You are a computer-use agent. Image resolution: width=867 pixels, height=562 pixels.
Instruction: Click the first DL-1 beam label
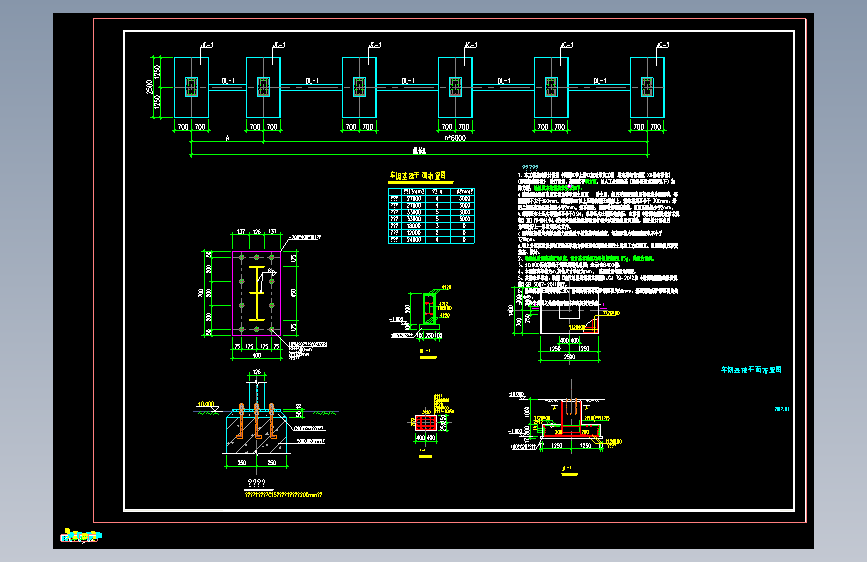228,81
